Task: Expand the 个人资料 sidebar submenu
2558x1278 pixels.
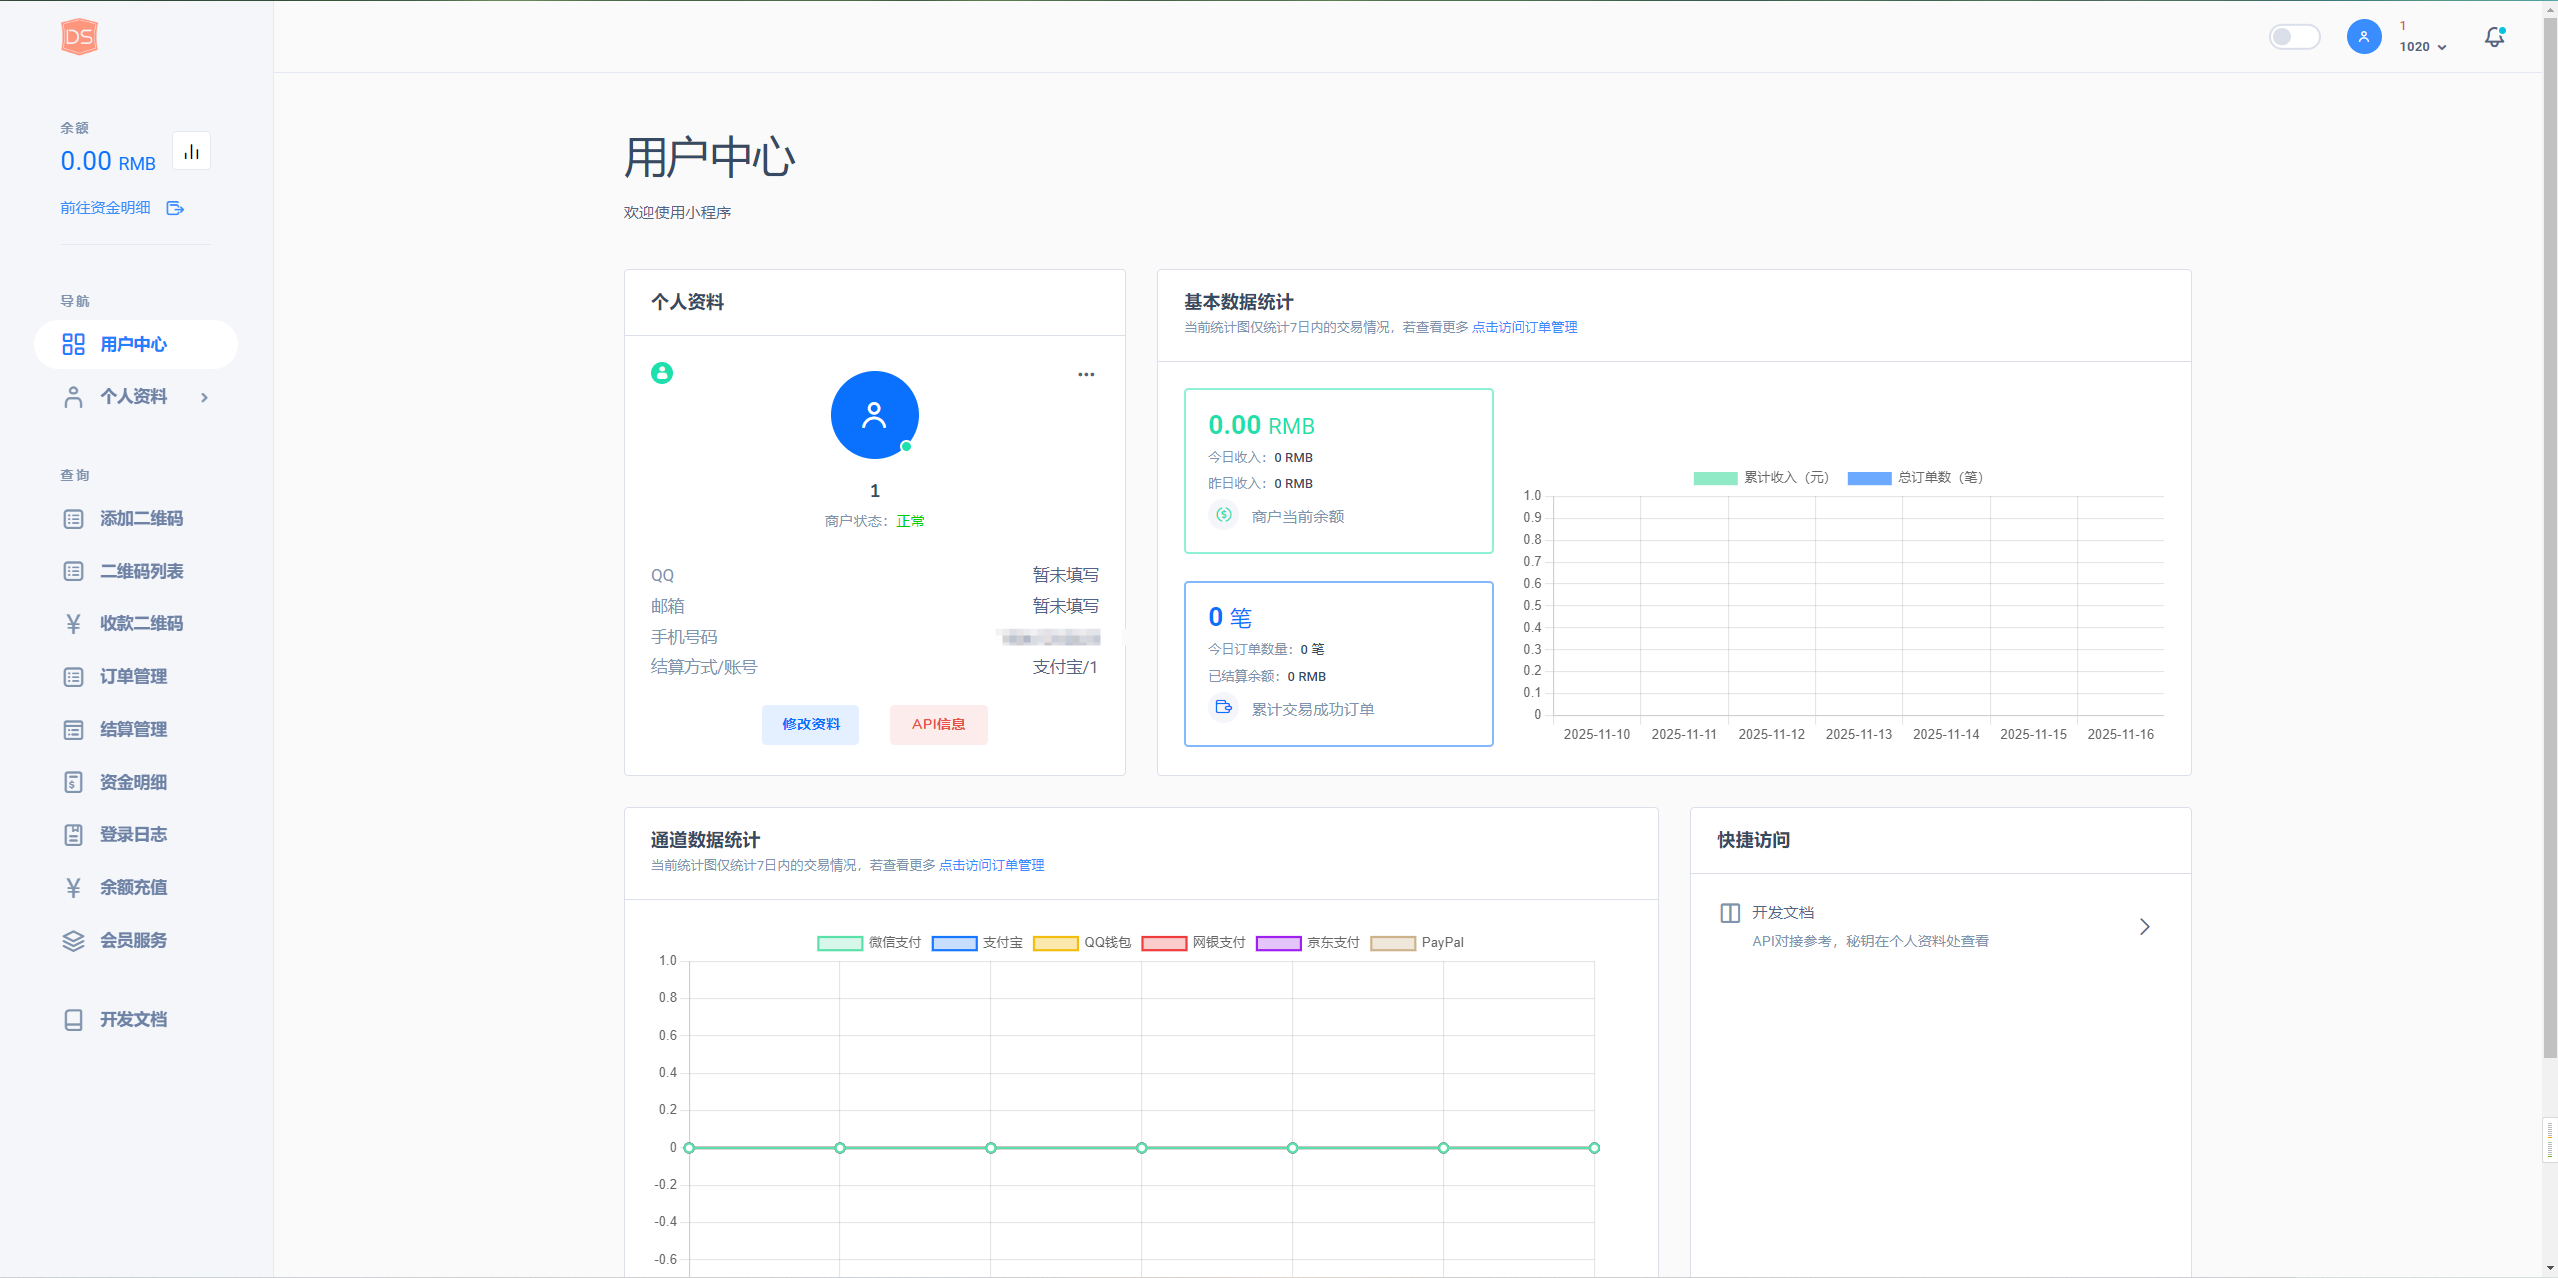Action: tap(134, 397)
